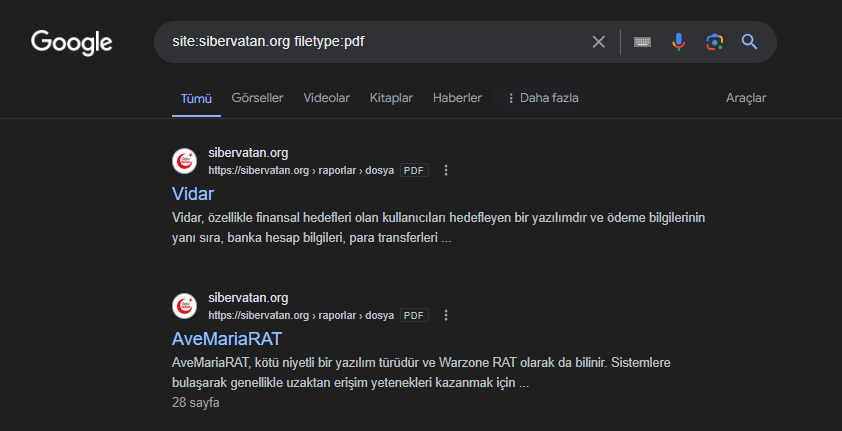This screenshot has height=431, width=842.
Task: Open the Haberler tab
Action: (457, 98)
